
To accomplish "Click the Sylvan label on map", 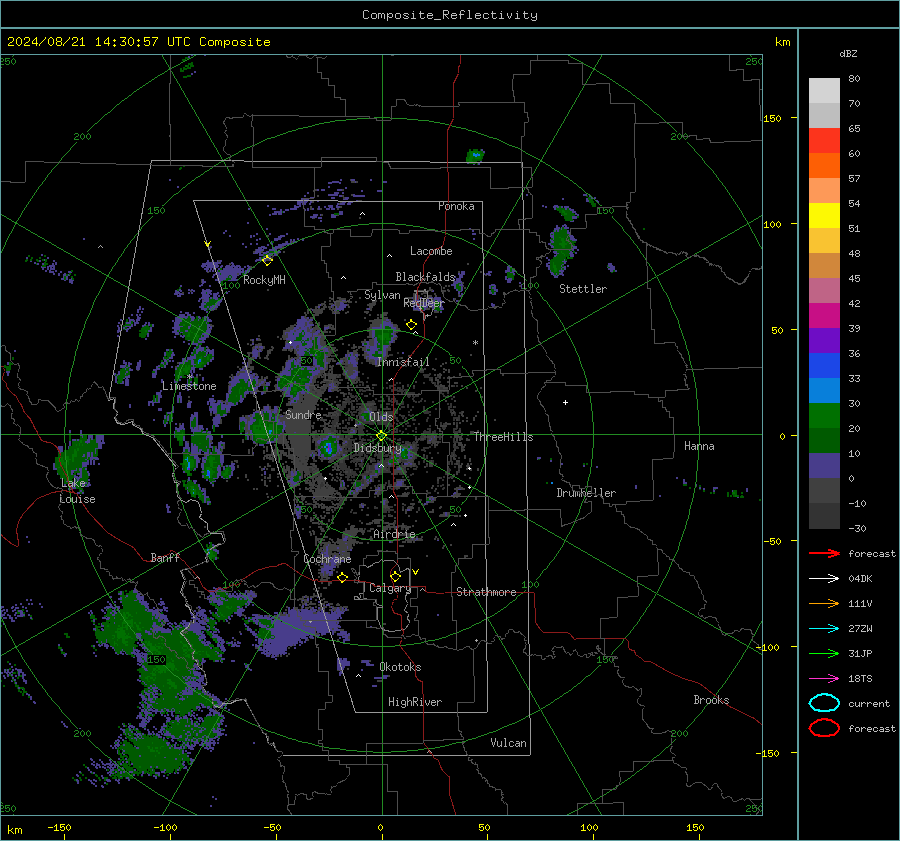I will pos(382,295).
